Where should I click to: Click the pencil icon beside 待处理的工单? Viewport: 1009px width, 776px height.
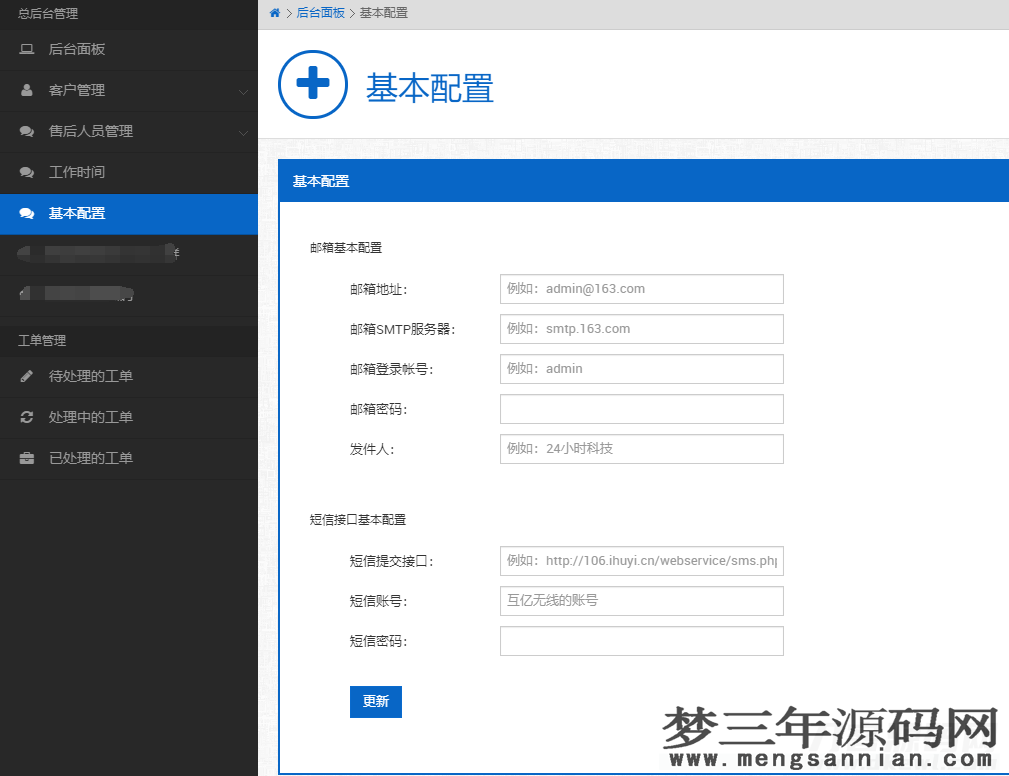(x=25, y=377)
